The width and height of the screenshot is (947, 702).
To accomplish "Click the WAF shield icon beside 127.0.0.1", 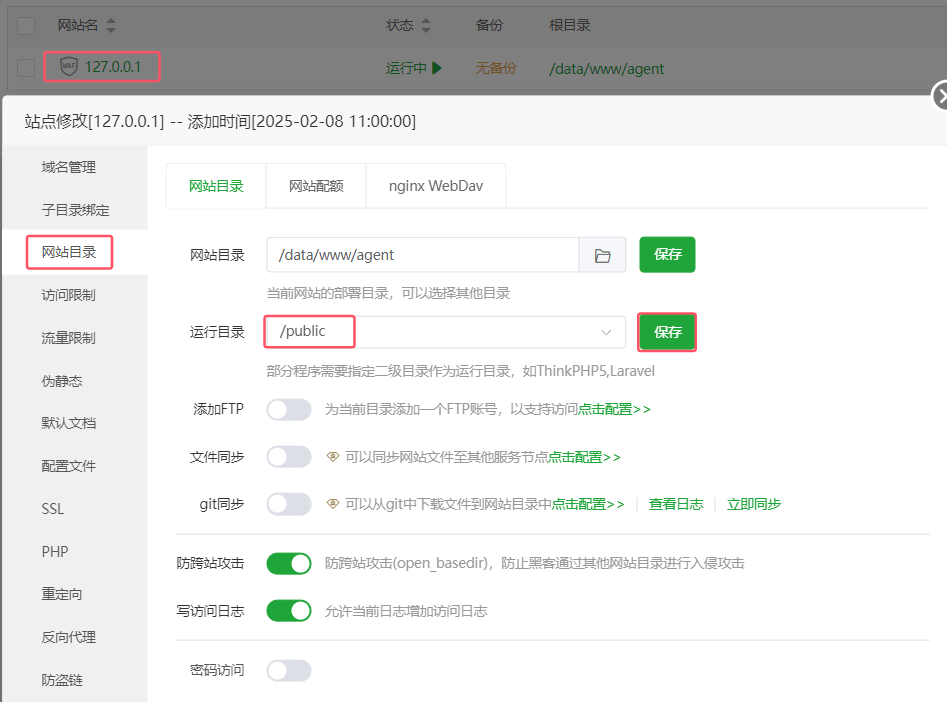I will (68, 67).
